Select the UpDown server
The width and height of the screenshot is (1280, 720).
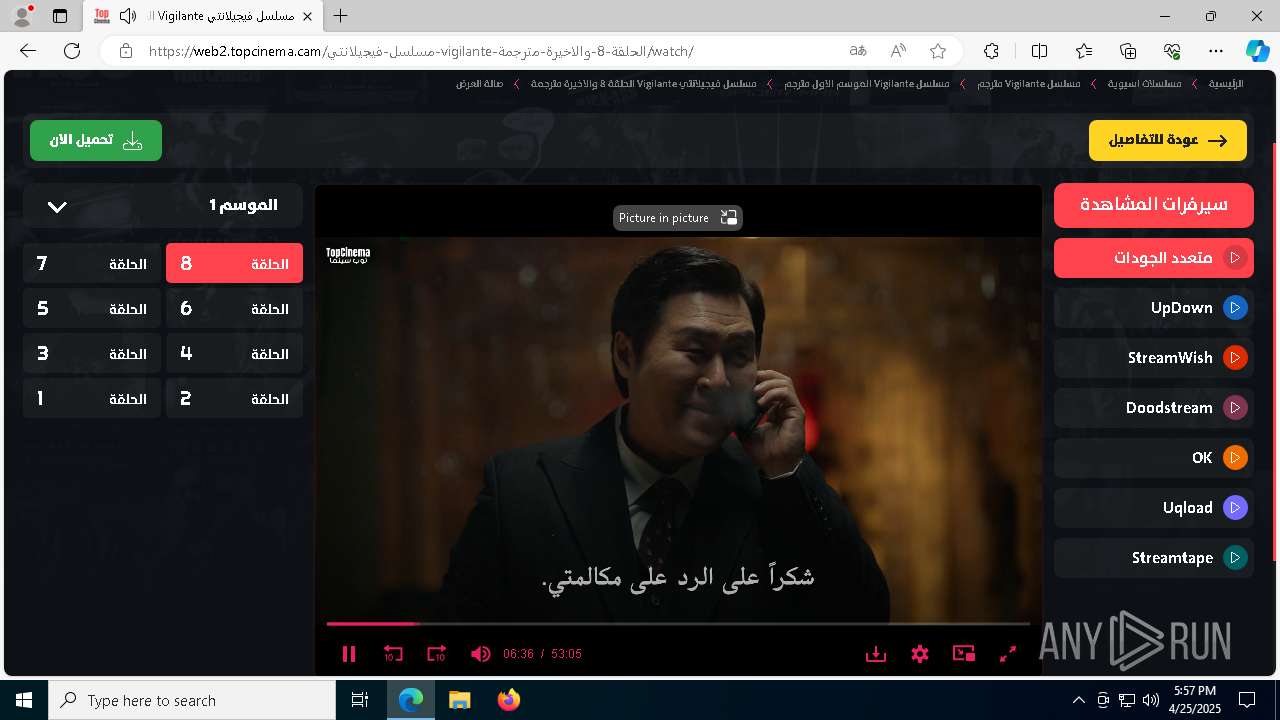click(1154, 308)
